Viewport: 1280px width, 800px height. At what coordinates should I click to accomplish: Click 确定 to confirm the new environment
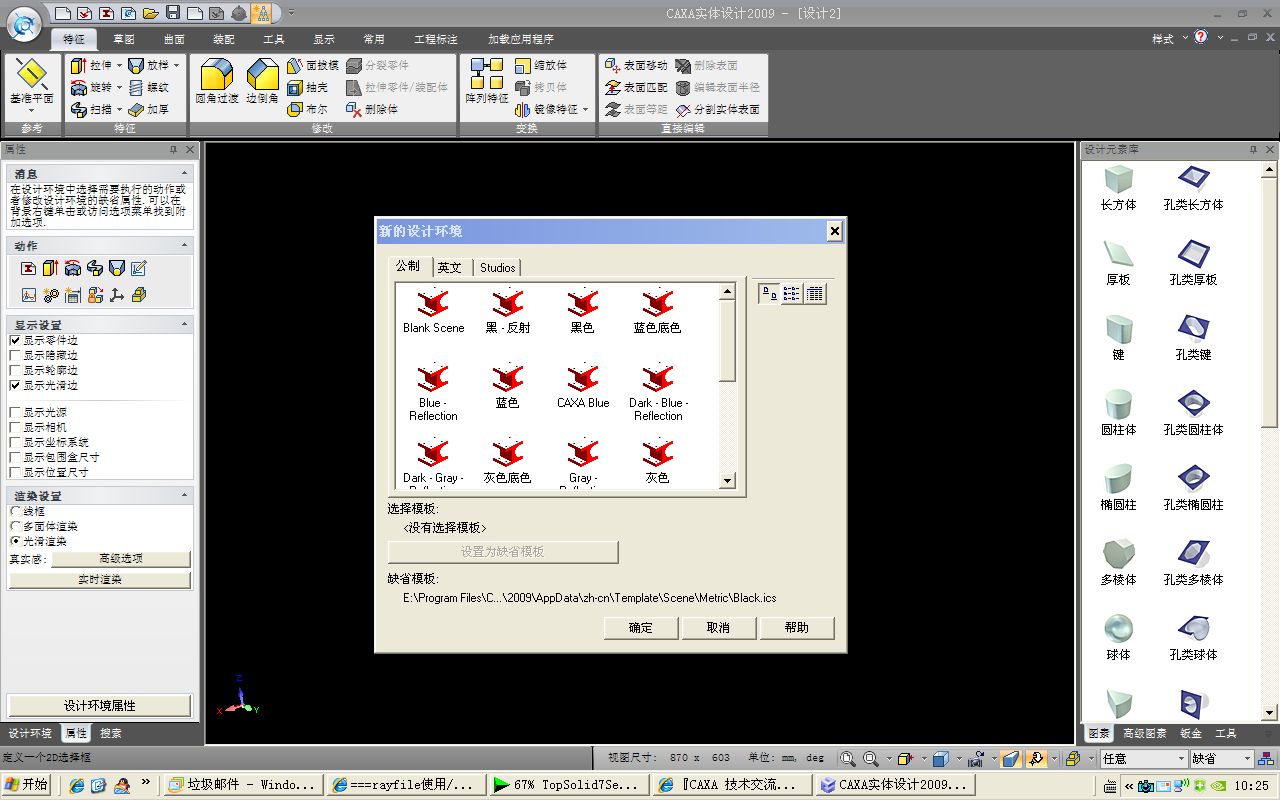click(641, 628)
